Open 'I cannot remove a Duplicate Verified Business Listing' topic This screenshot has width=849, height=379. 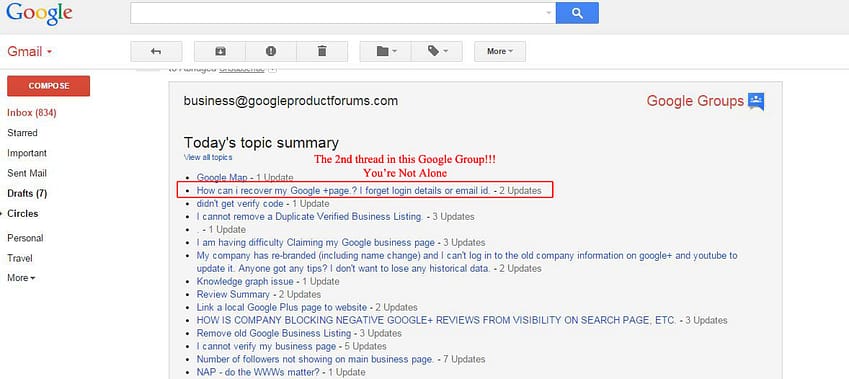[x=310, y=217]
